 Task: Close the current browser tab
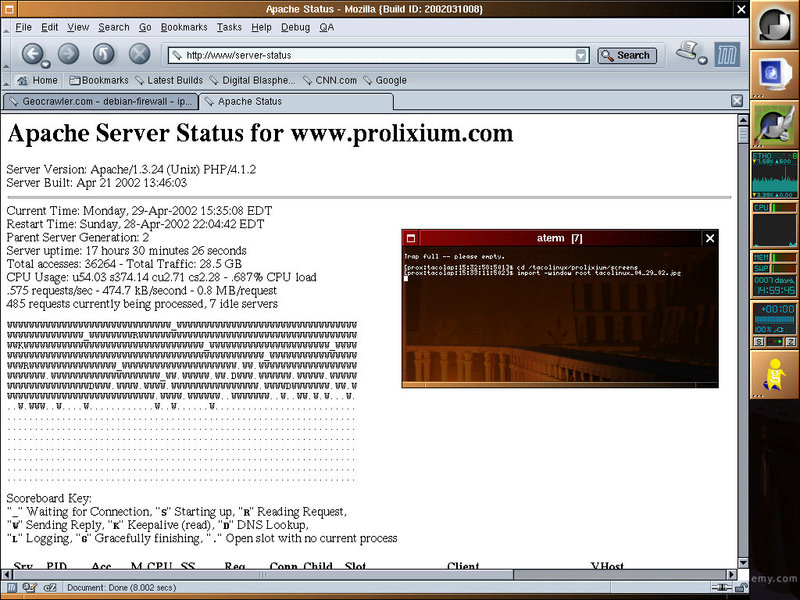[x=737, y=101]
